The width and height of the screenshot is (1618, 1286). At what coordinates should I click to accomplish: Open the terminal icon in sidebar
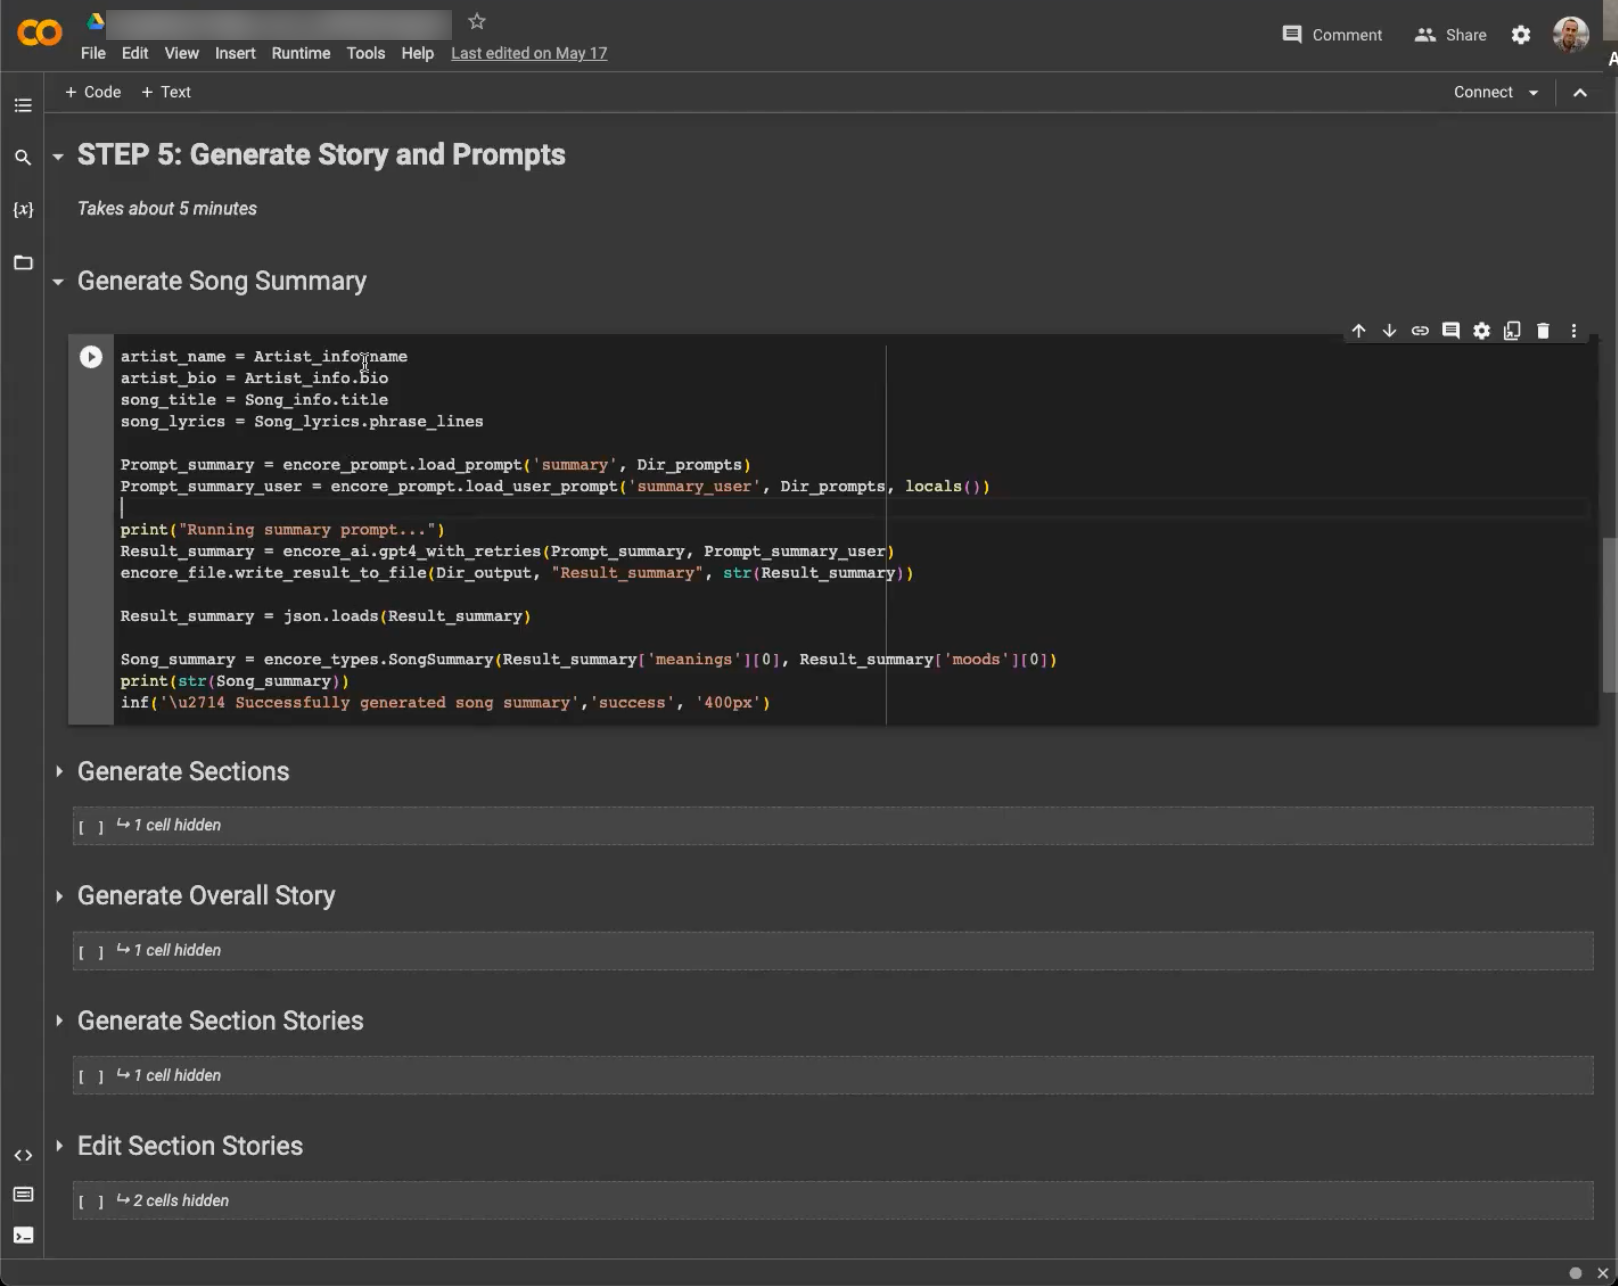(x=23, y=1235)
